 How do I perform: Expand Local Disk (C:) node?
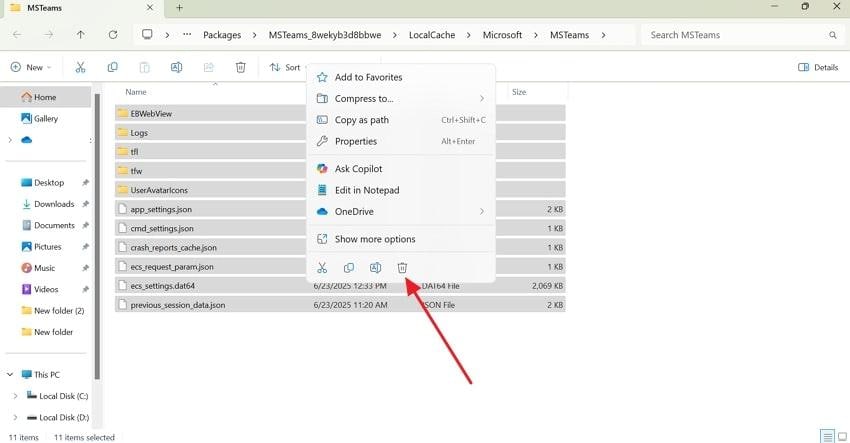pyautogui.click(x=15, y=396)
